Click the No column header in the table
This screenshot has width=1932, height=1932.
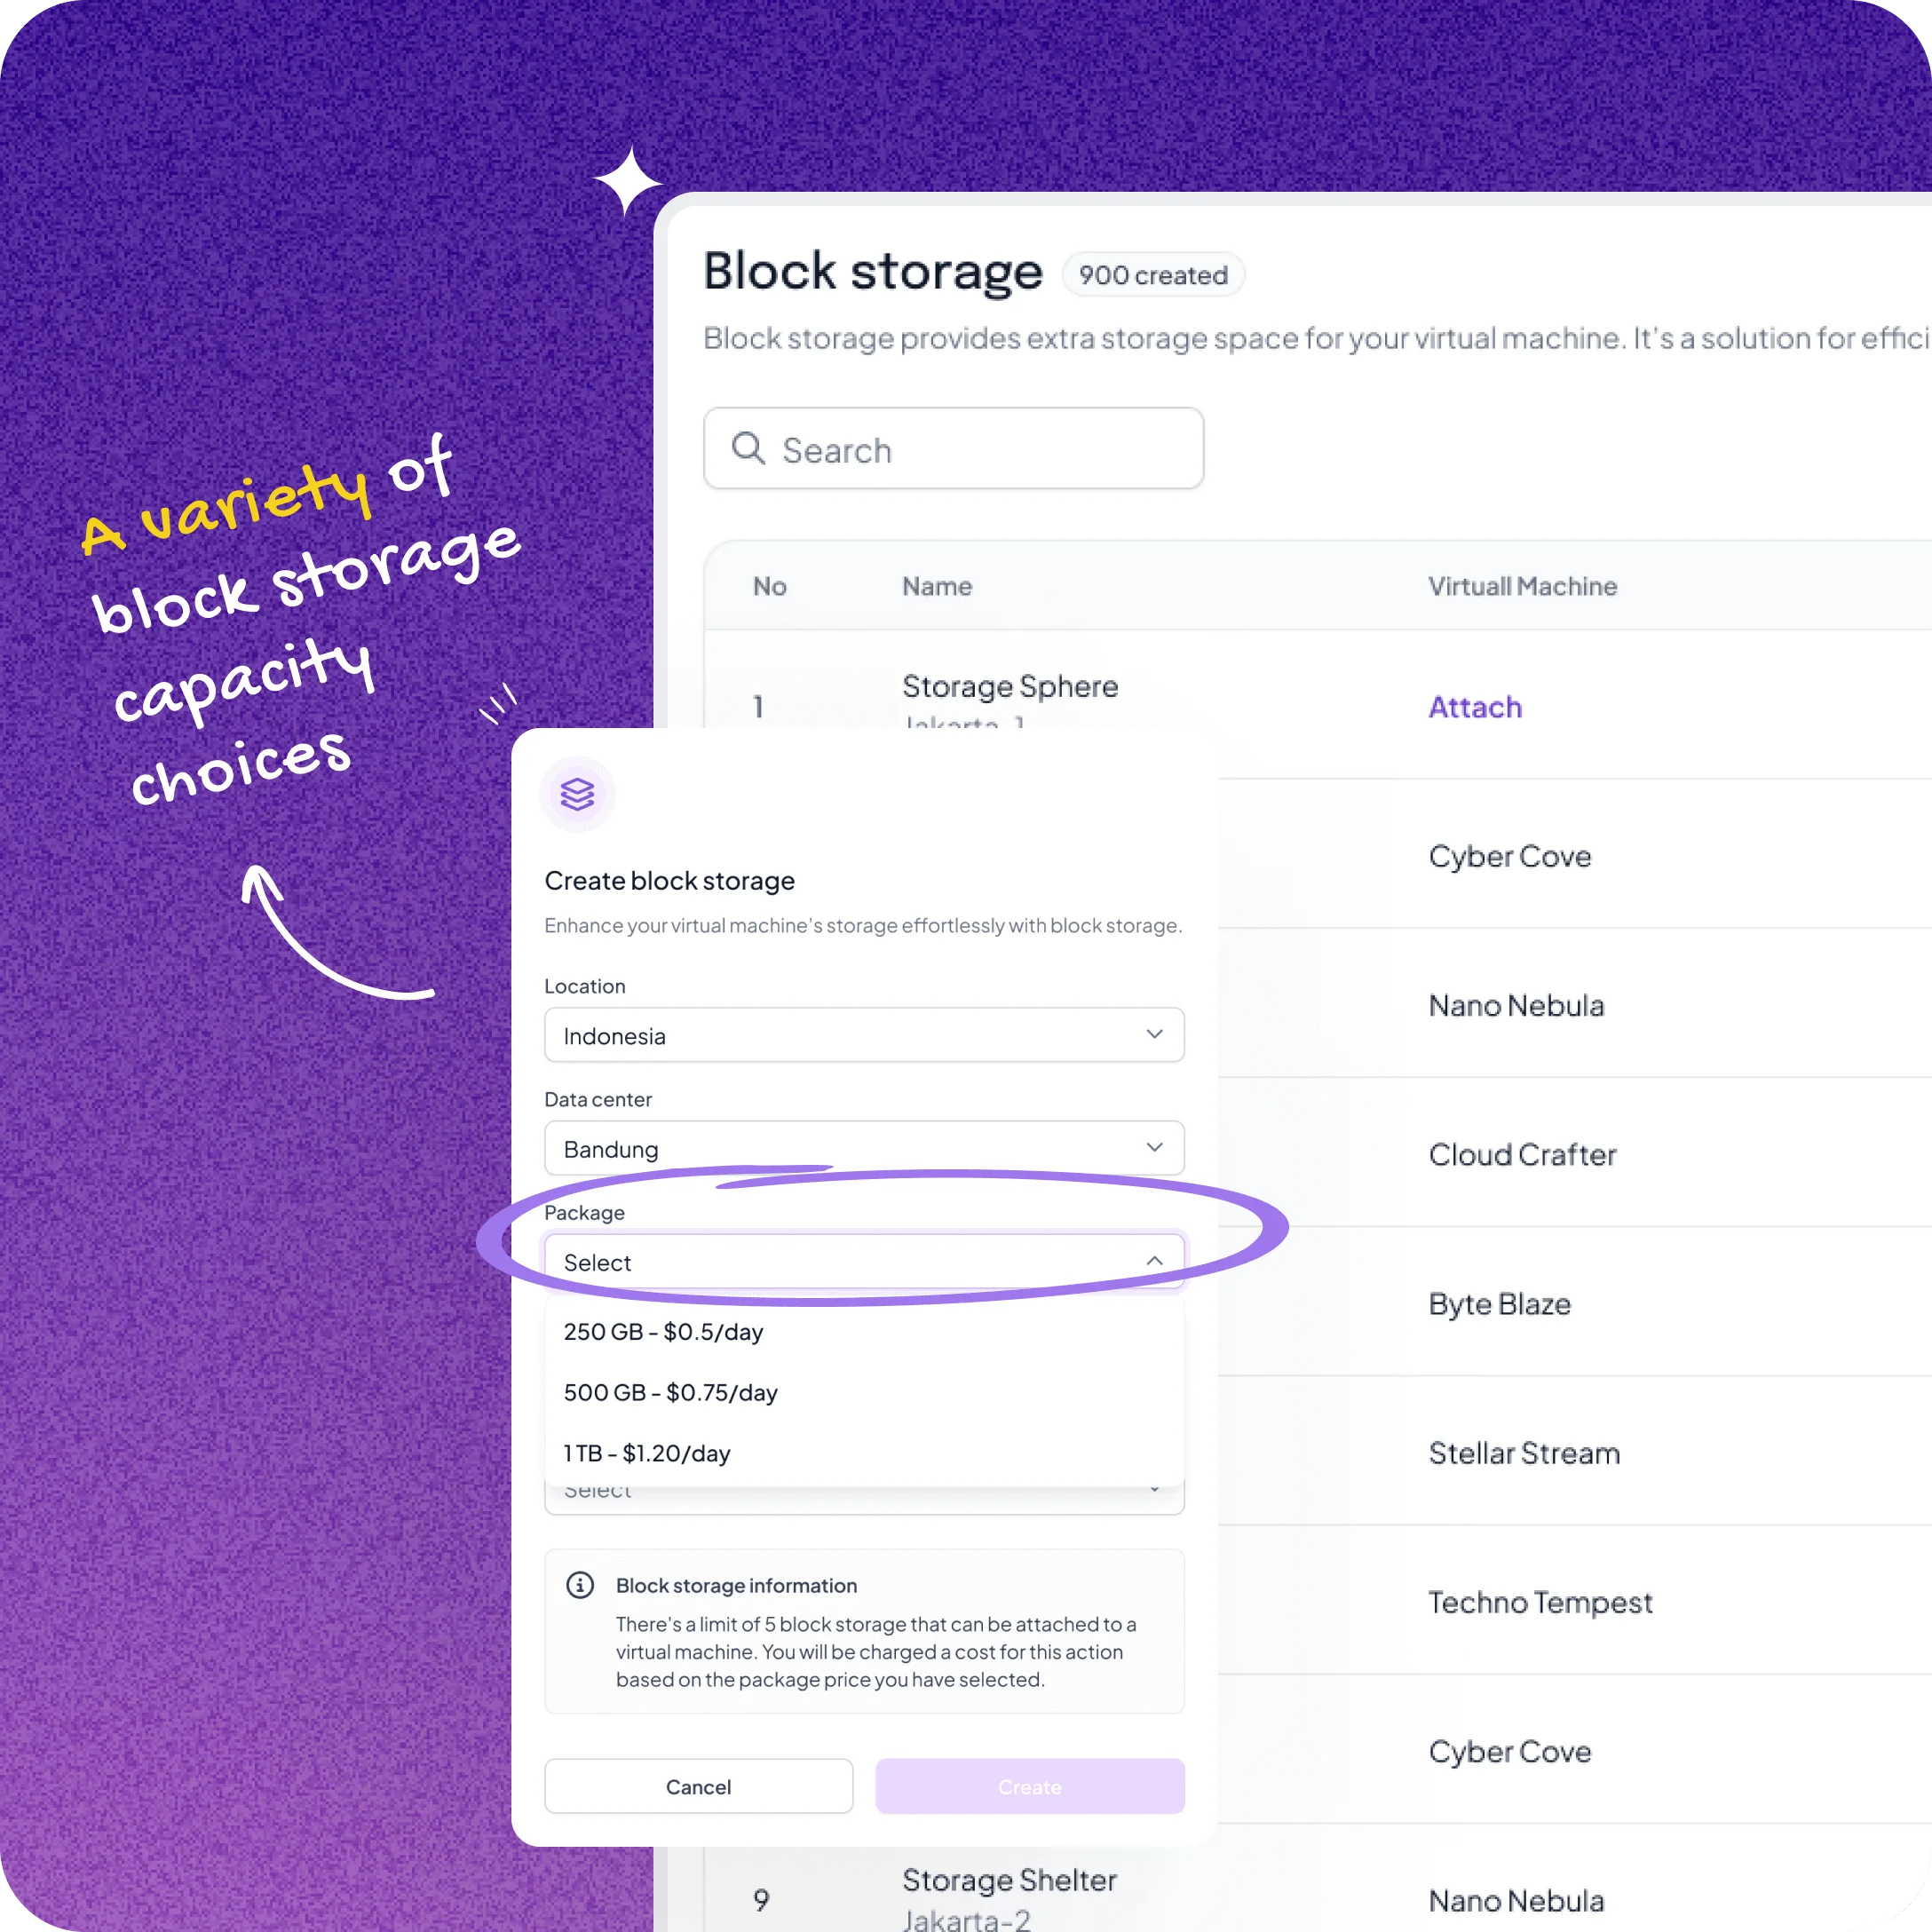click(768, 586)
